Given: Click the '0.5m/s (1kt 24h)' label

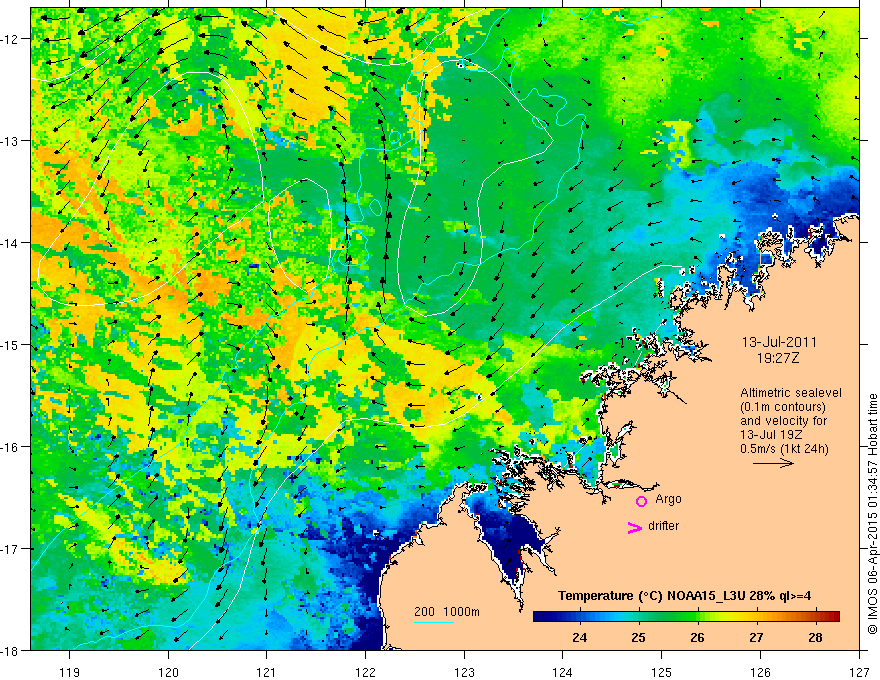Looking at the screenshot, I should (785, 449).
